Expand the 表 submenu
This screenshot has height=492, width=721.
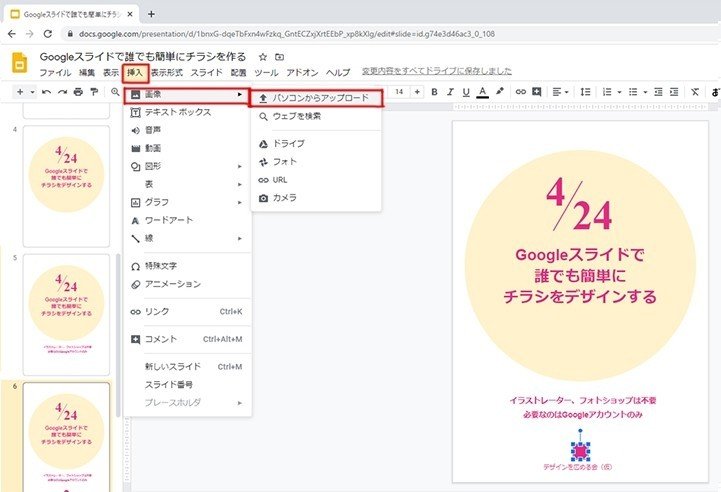188,184
